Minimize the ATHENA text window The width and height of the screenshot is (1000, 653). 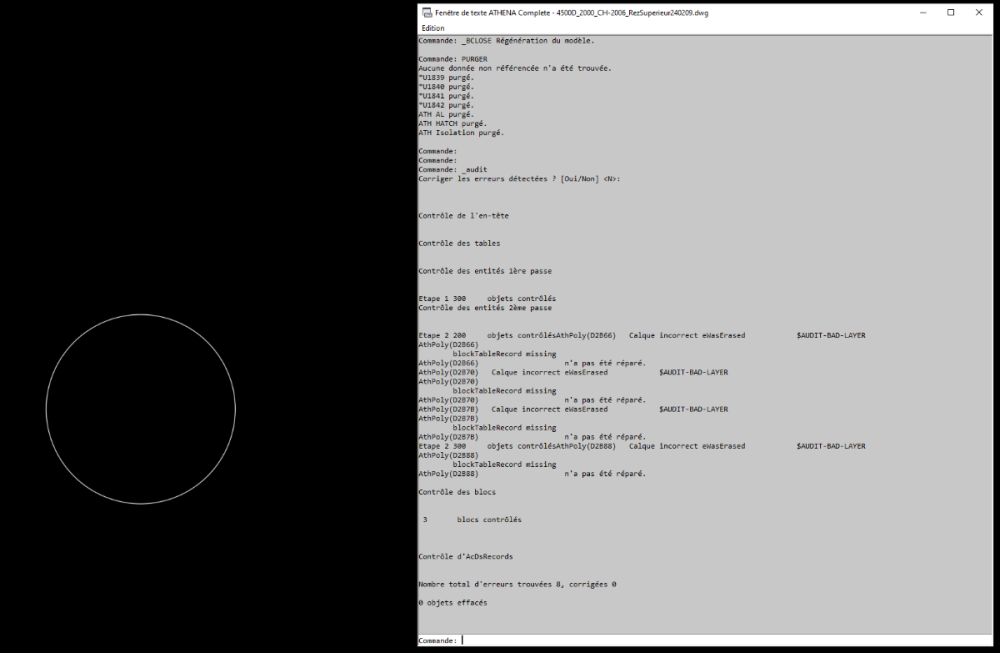click(923, 13)
